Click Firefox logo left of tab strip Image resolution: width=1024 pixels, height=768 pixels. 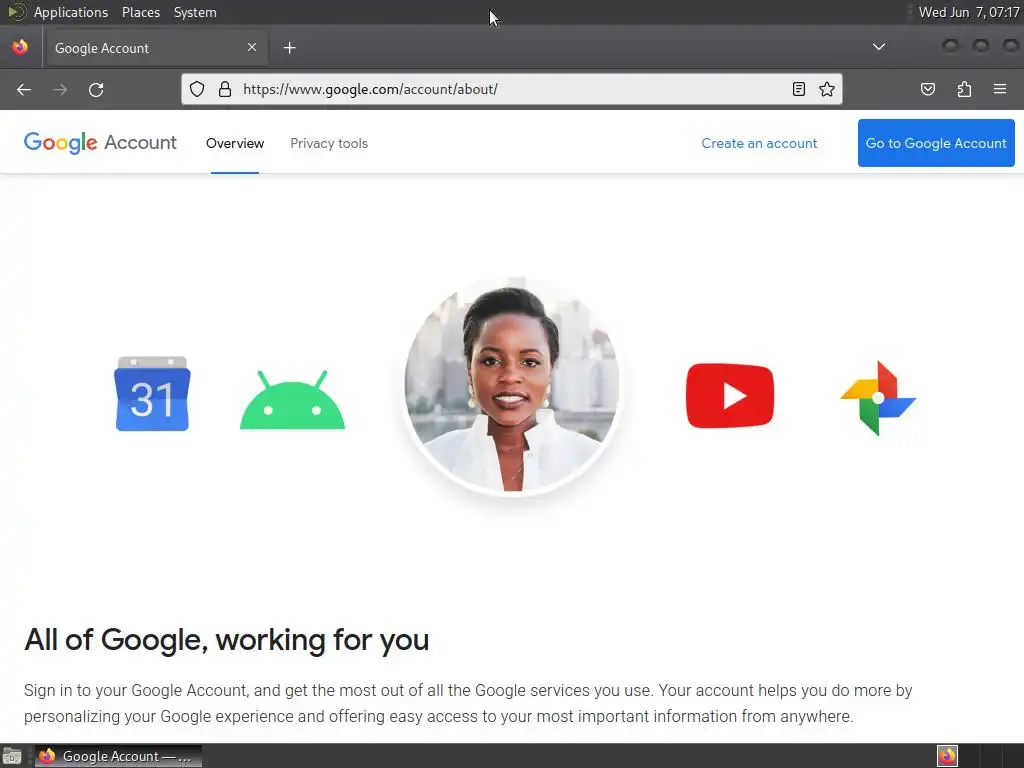pos(20,47)
